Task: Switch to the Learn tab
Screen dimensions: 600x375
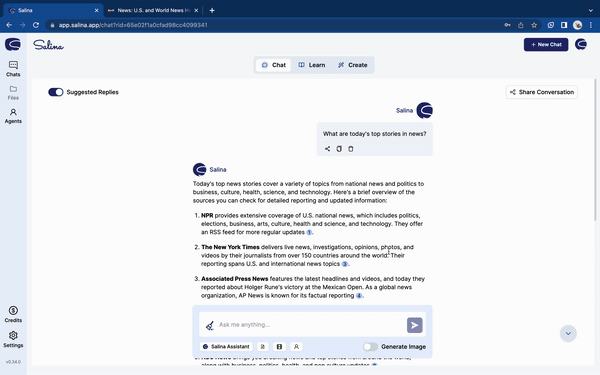Action: pos(312,65)
